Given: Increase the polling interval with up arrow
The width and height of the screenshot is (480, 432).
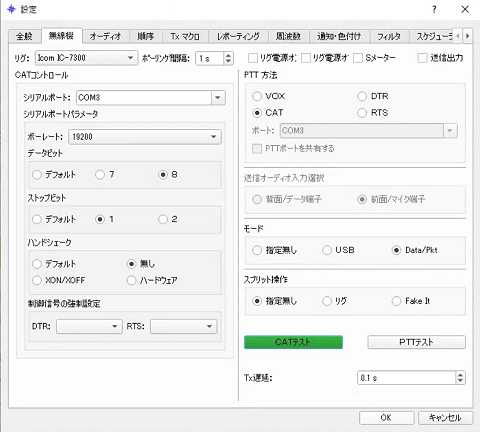Looking at the screenshot, I should point(228,55).
